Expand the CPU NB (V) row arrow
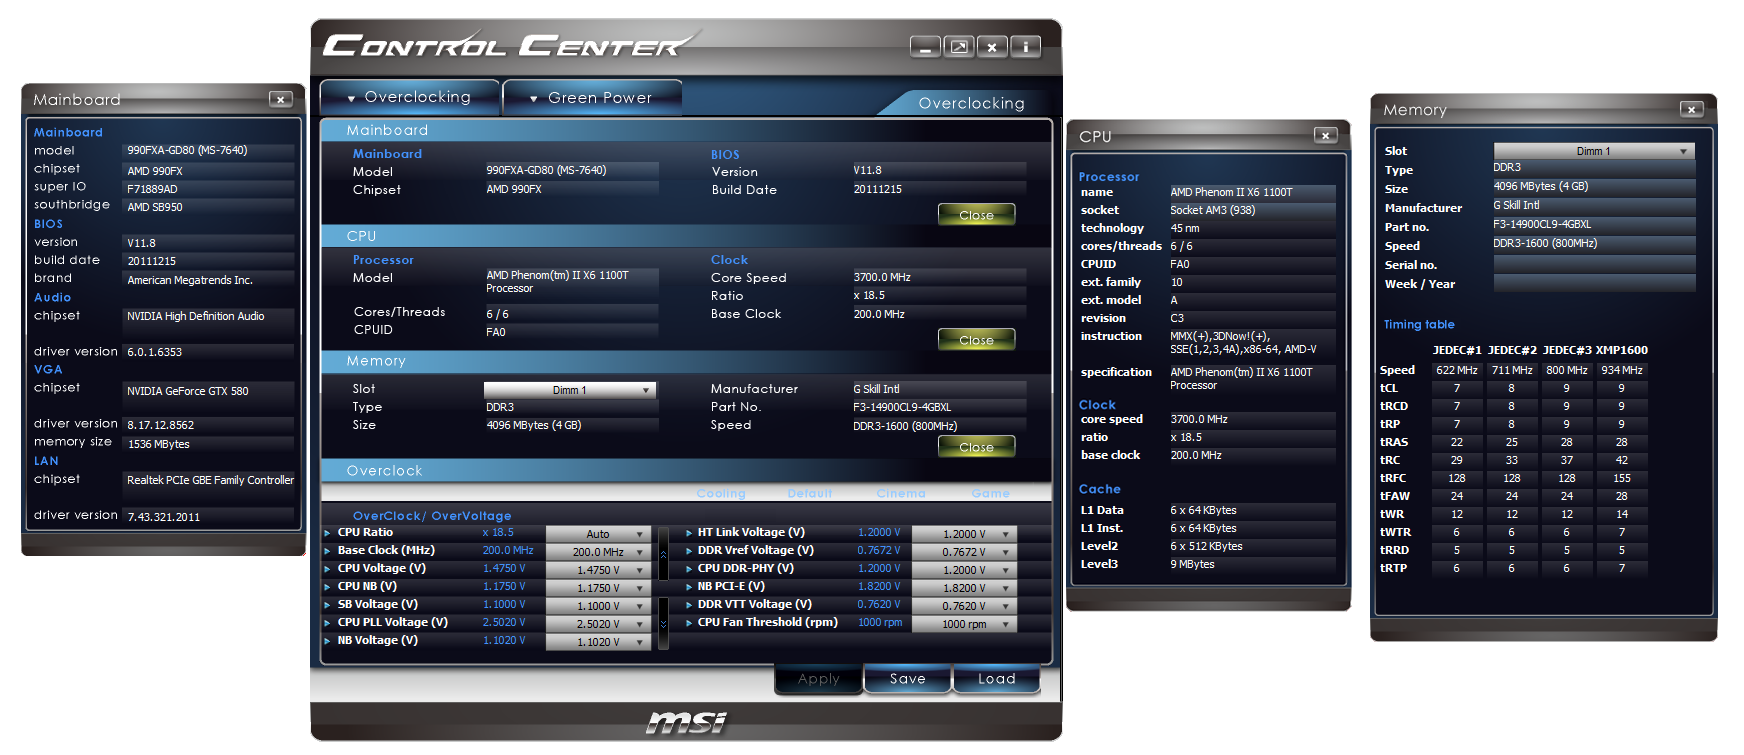 tap(327, 587)
